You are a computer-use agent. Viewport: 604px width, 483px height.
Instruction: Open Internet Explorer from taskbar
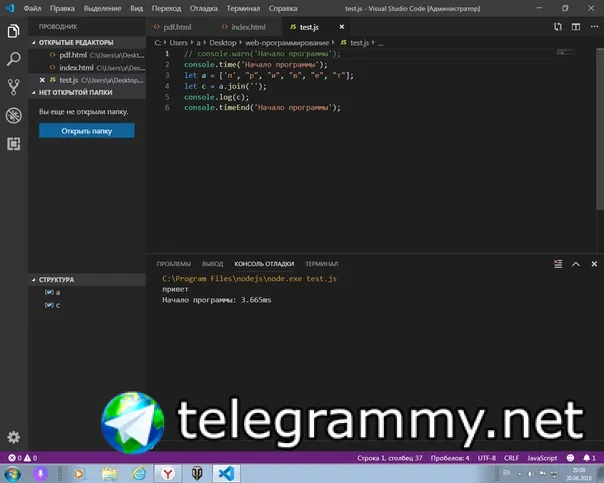(x=139, y=473)
